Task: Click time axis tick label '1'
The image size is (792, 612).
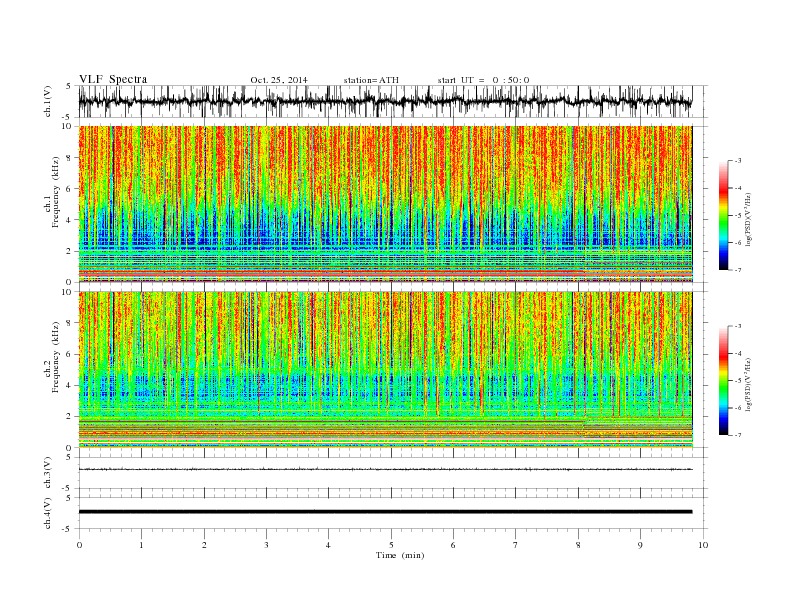Action: (141, 545)
